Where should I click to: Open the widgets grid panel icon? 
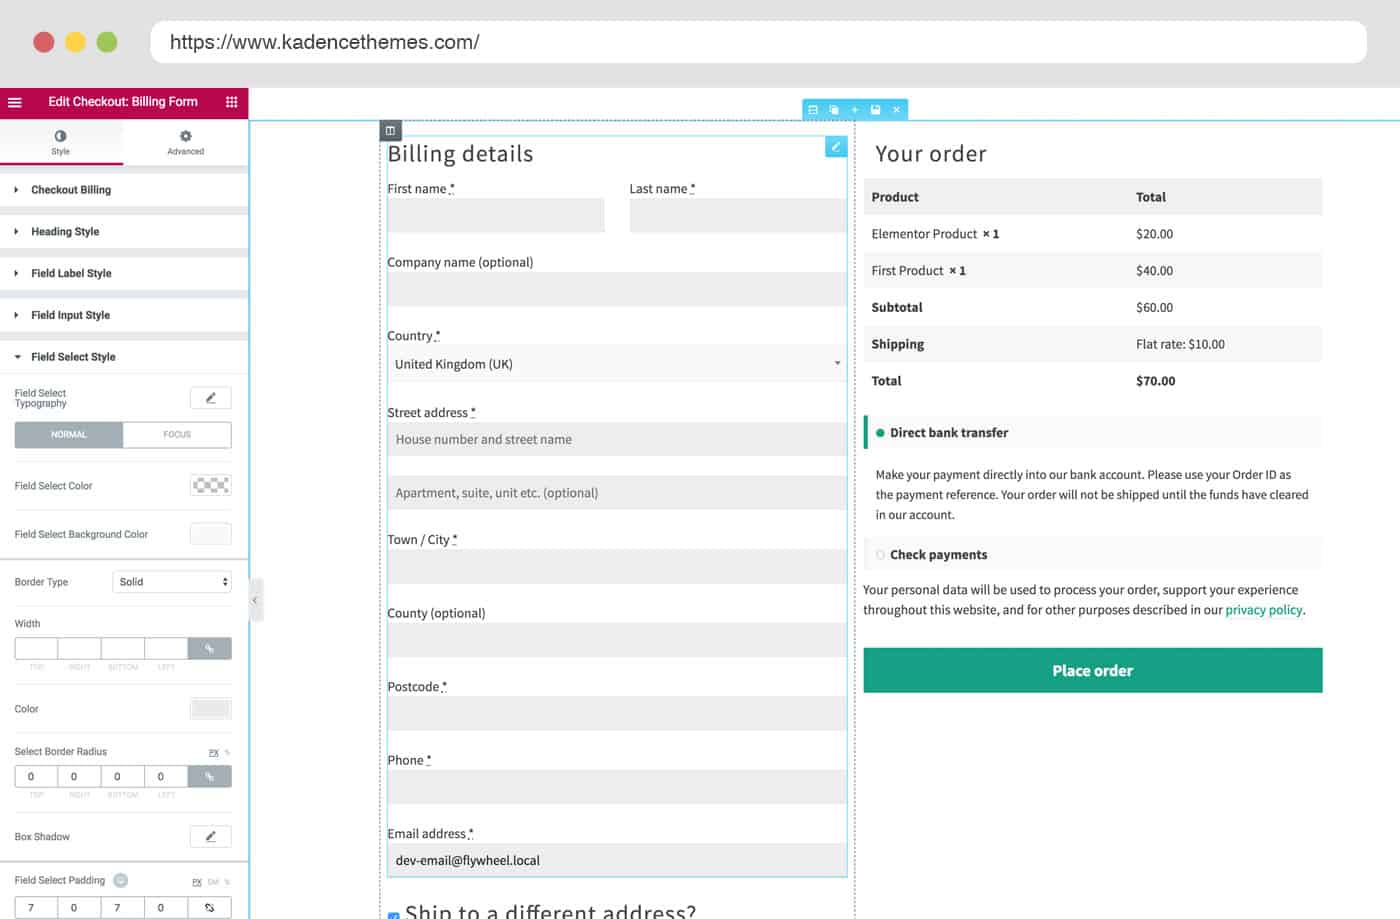click(231, 102)
